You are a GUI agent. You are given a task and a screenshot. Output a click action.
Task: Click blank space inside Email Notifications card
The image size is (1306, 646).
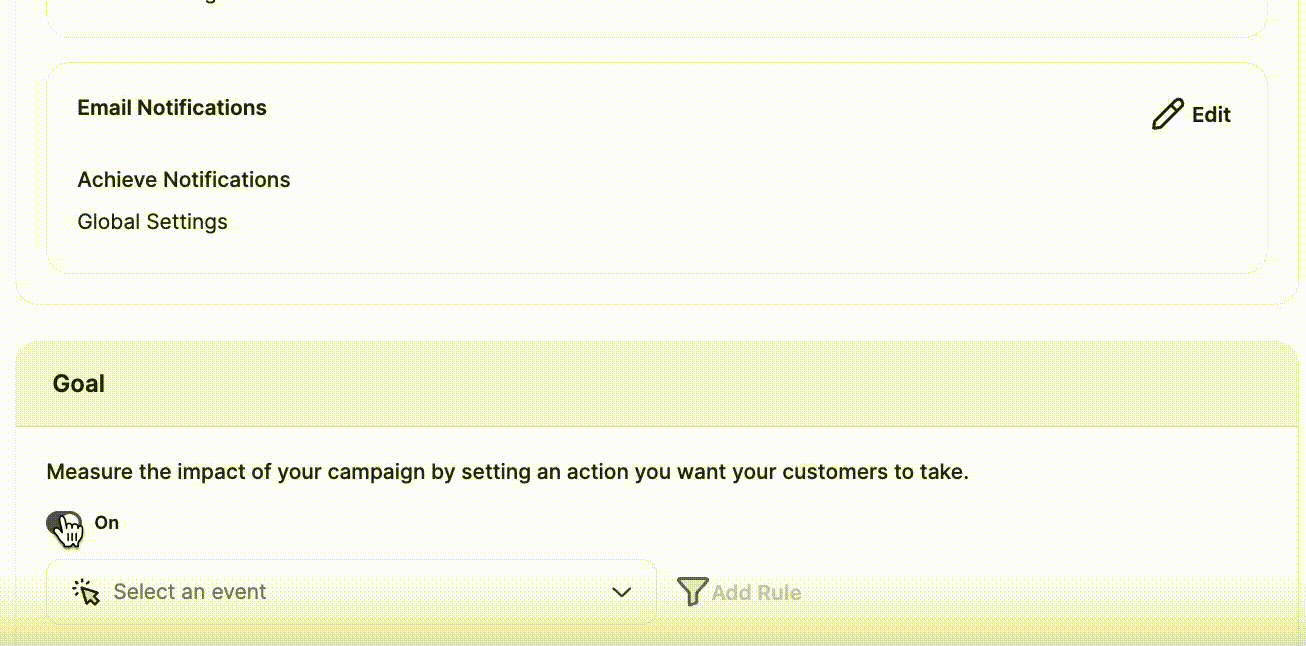[x=700, y=200]
